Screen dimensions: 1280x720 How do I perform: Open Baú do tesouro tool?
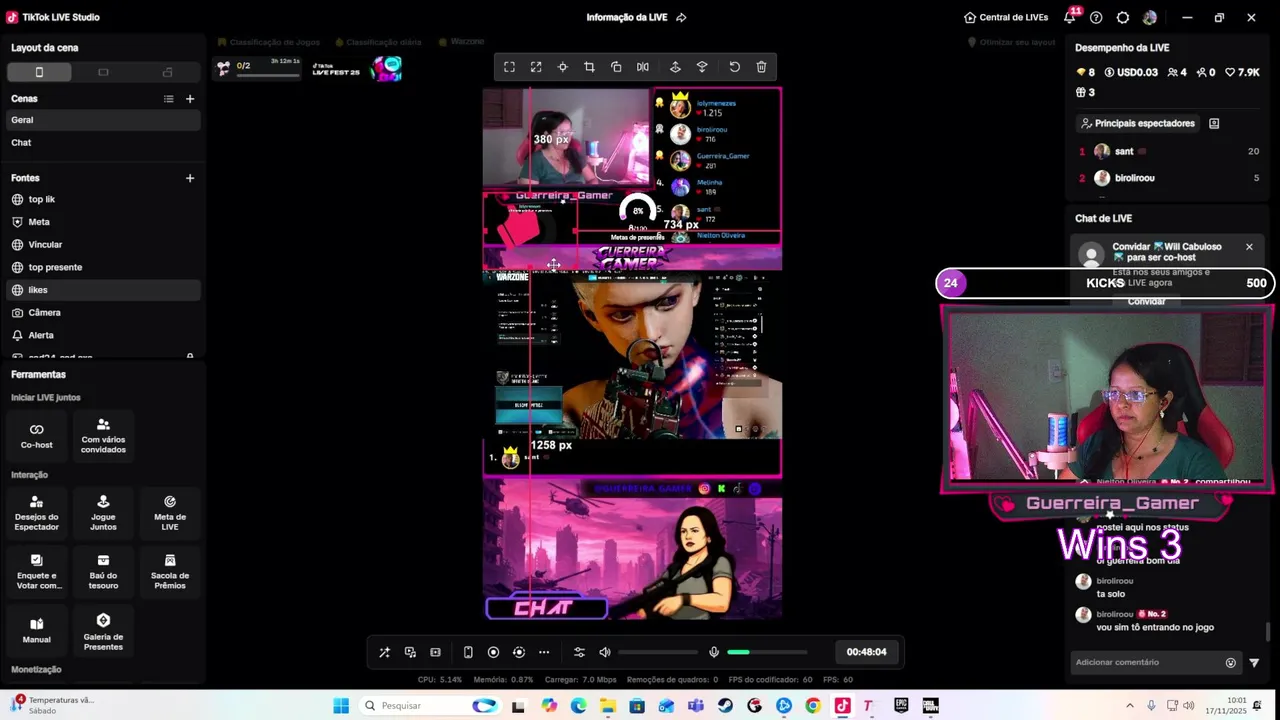pos(103,572)
